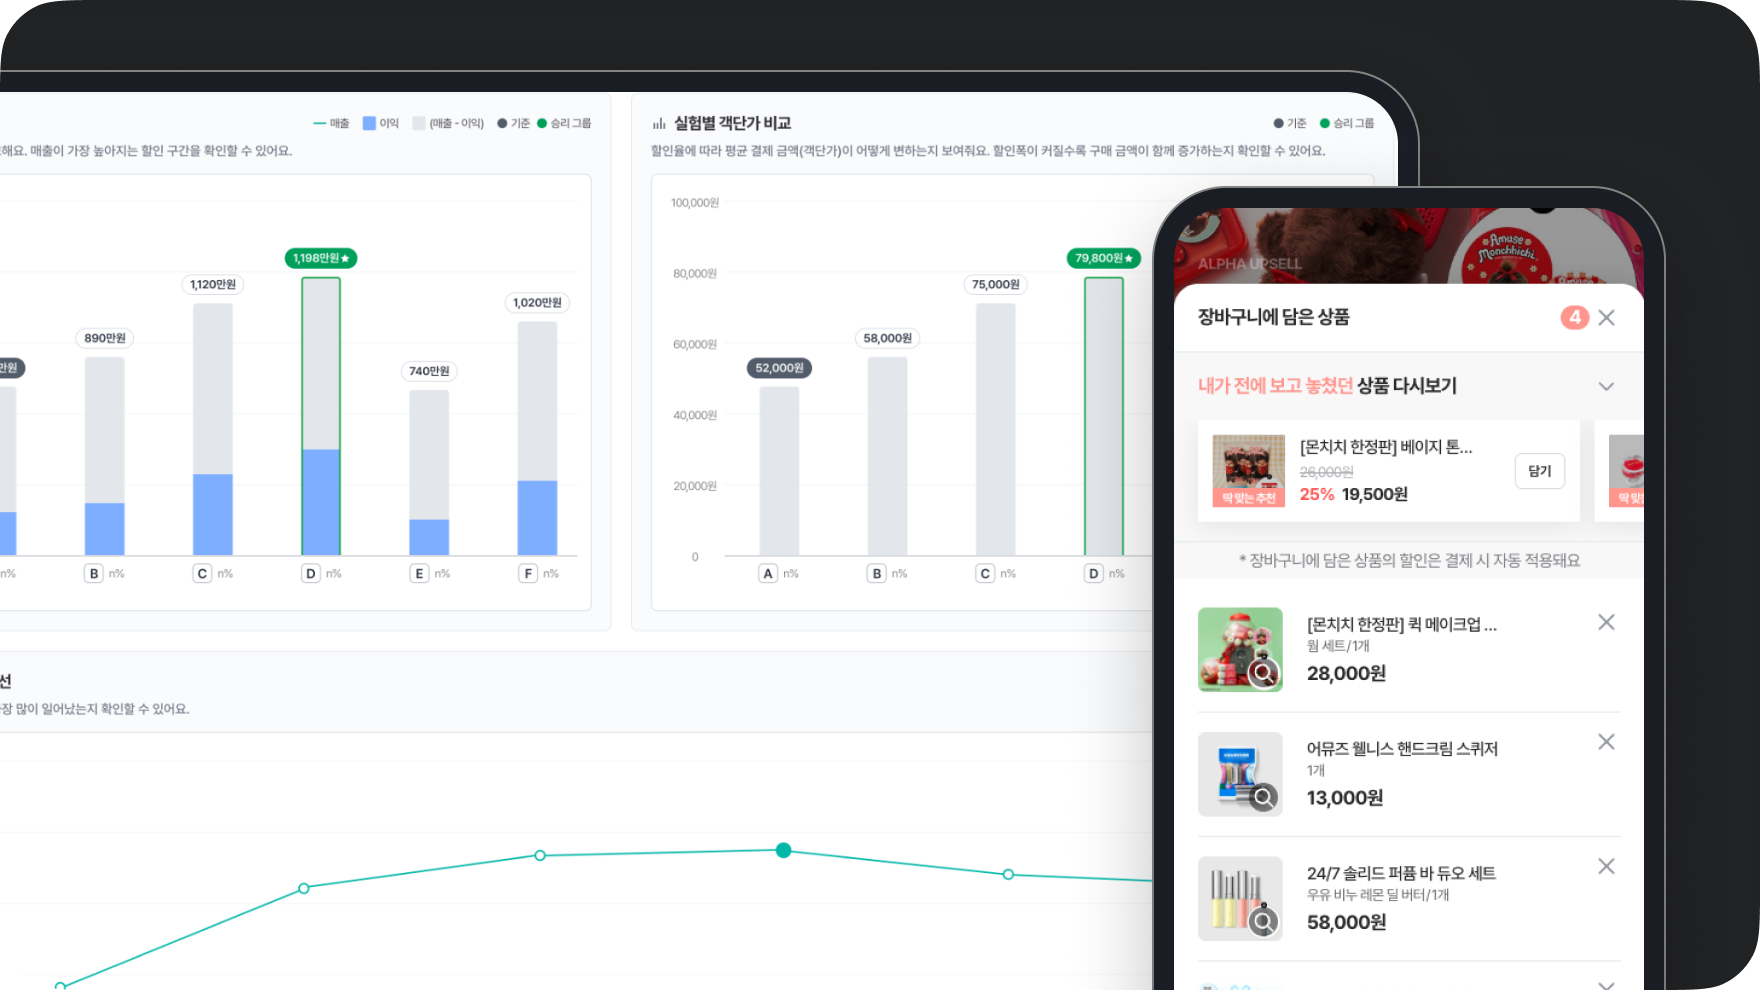Remove the 퀵 메이크업 cart item
Screen dimensions: 1760x990
tap(1606, 622)
